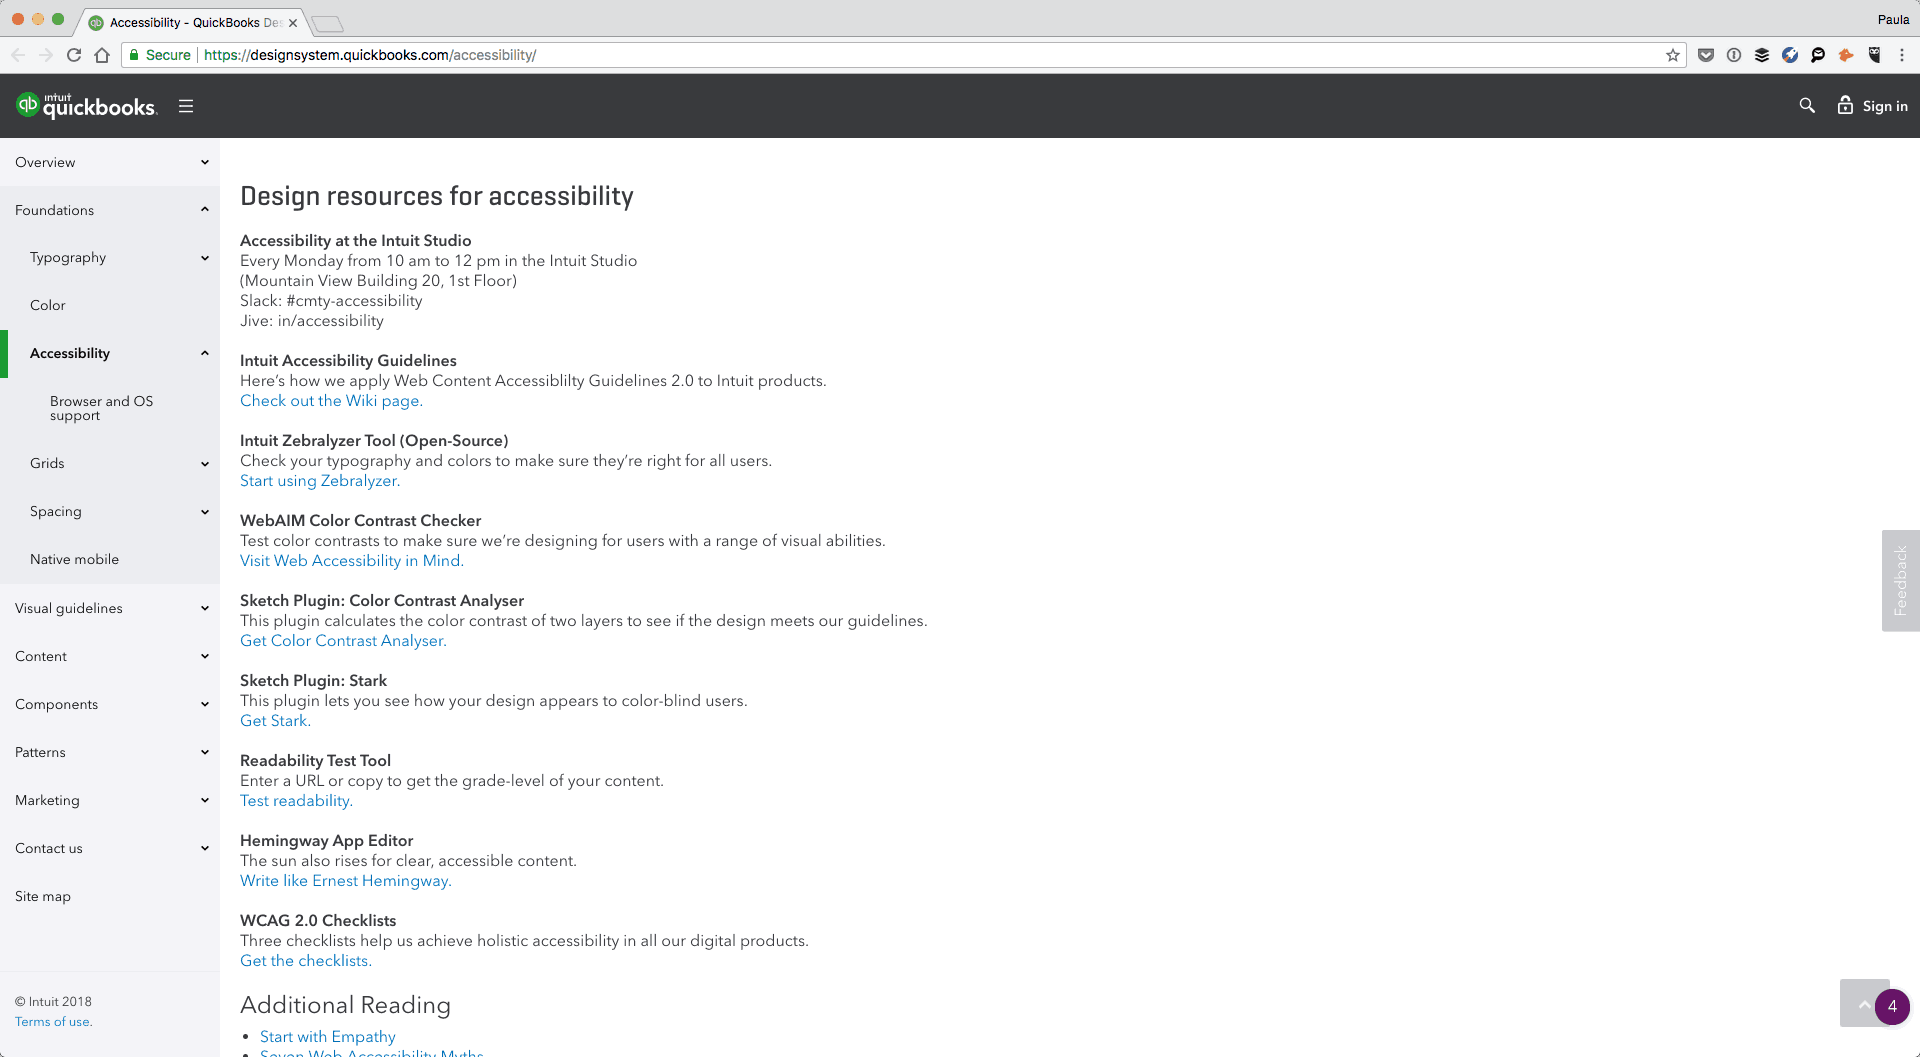
Task: Open the Chrome three-dot menu
Action: pyautogui.click(x=1902, y=55)
